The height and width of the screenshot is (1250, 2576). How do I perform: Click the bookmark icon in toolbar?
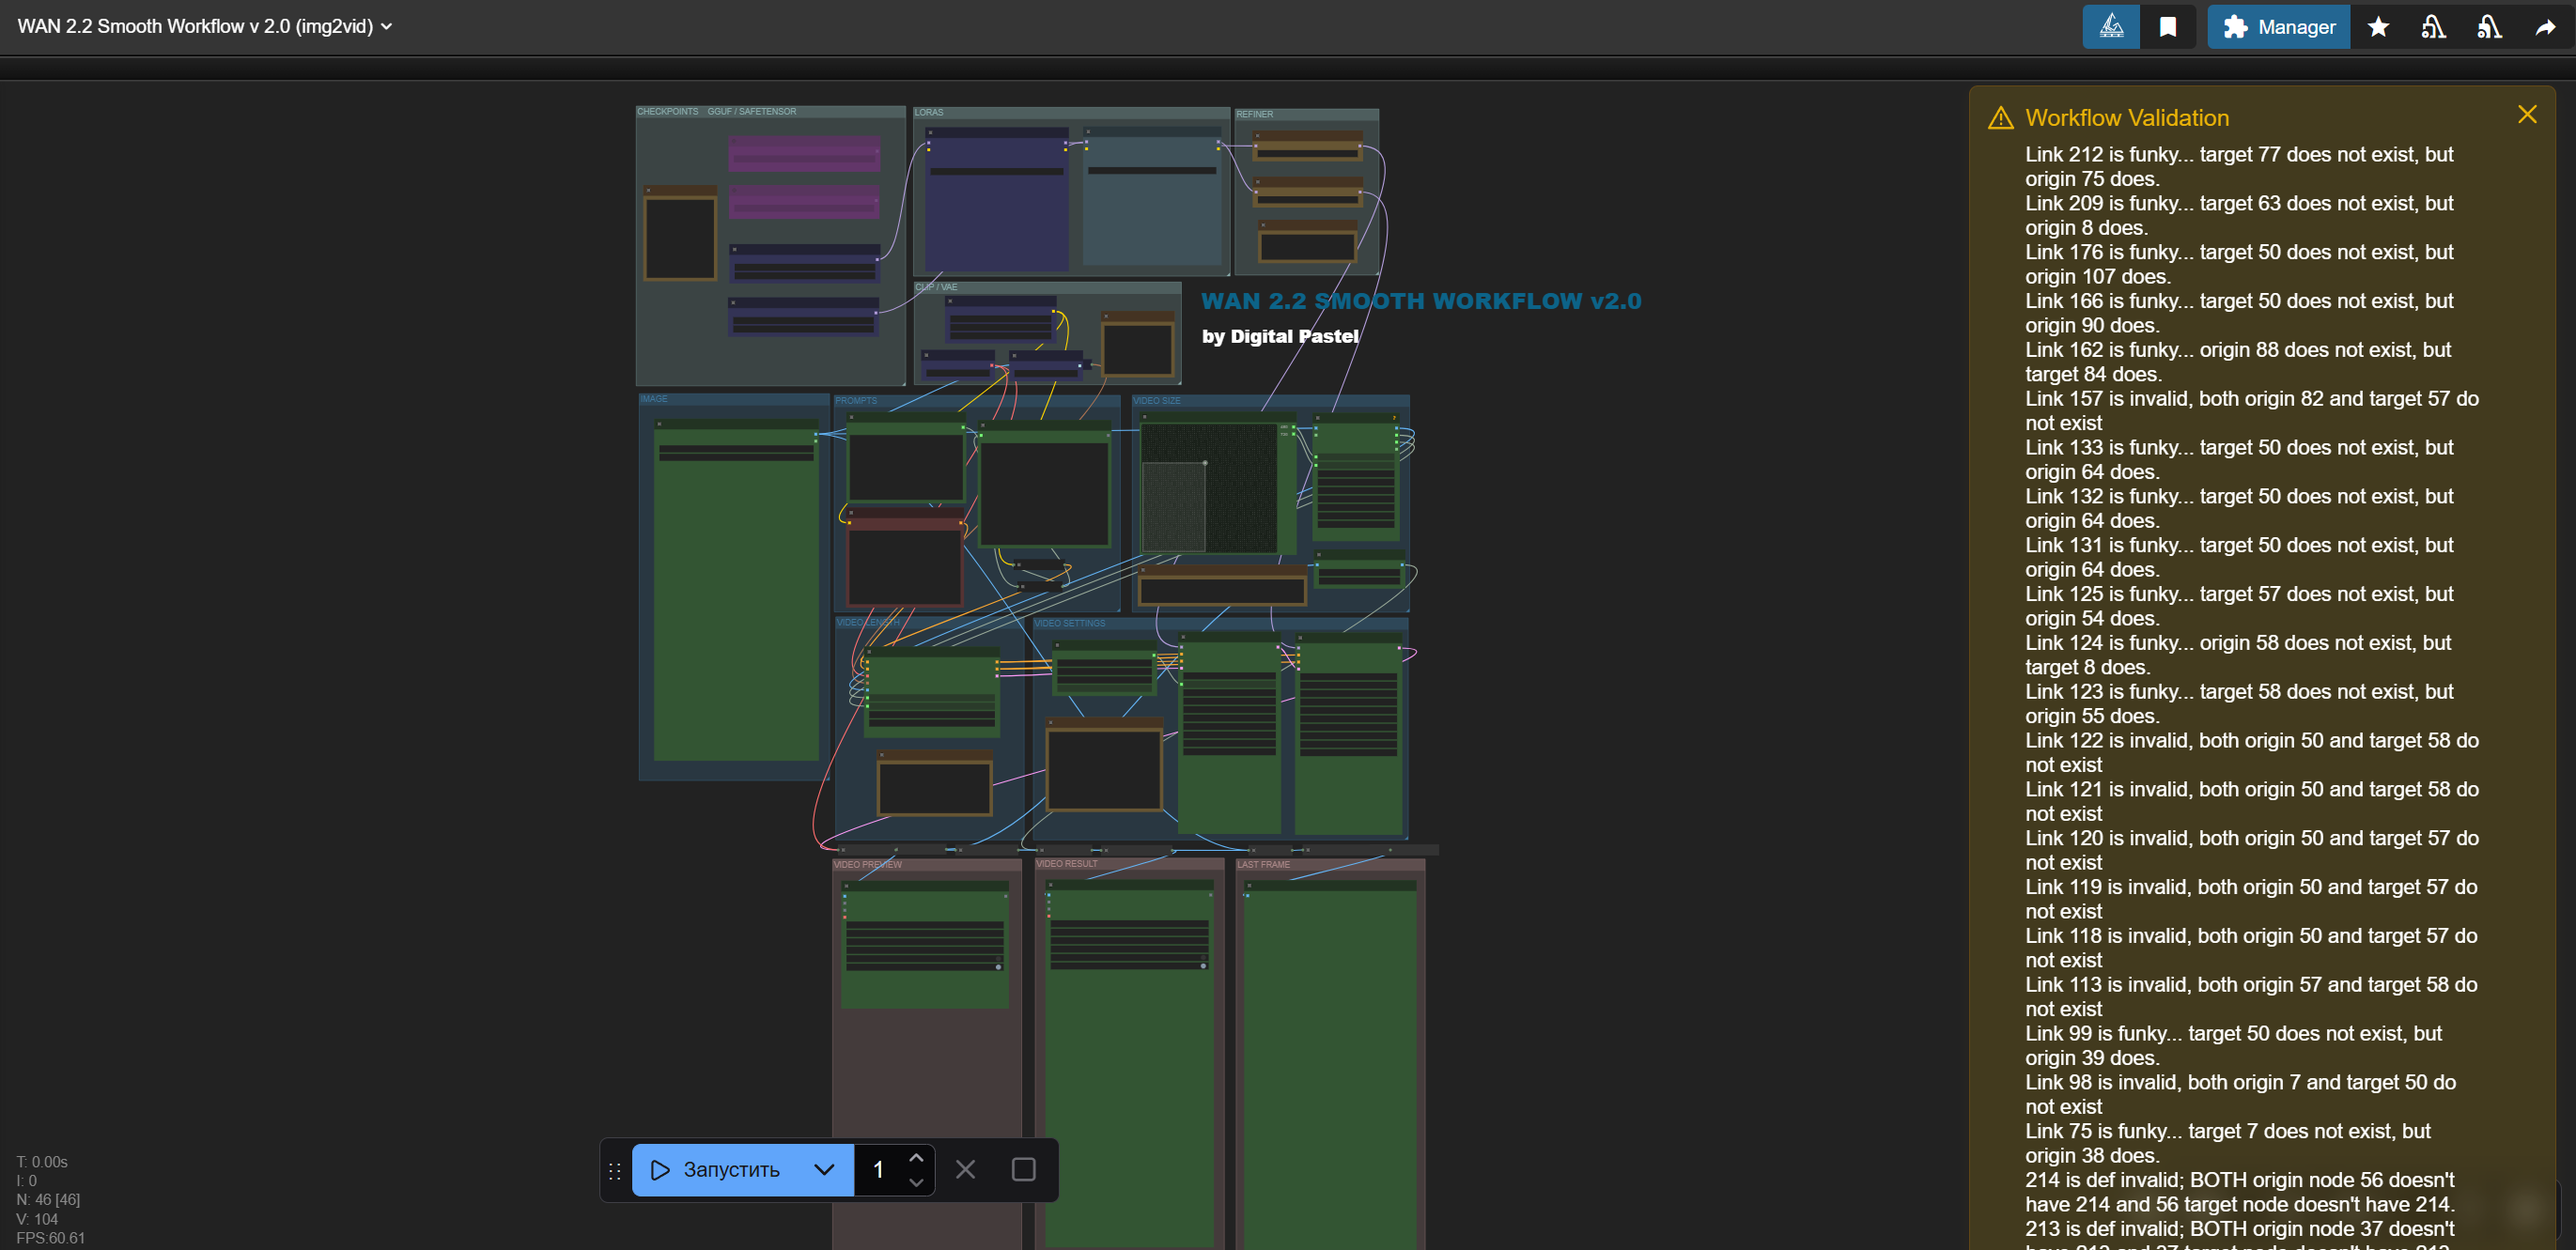tap(2167, 27)
